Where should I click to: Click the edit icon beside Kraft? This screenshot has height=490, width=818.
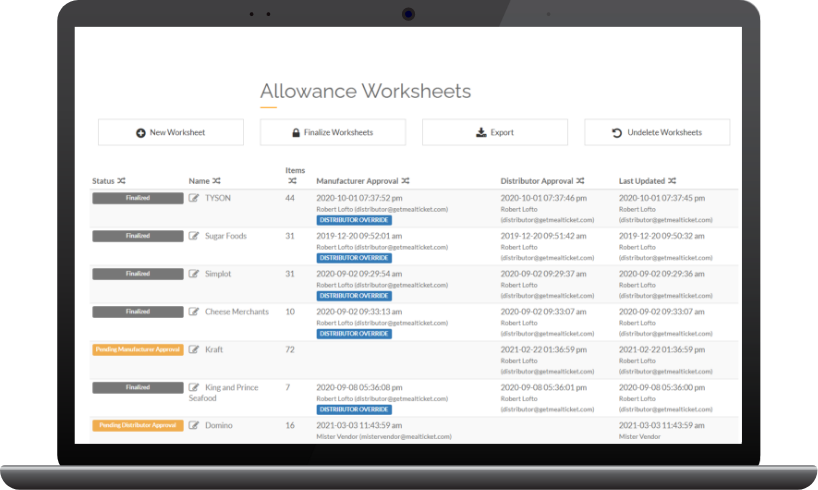coord(194,350)
